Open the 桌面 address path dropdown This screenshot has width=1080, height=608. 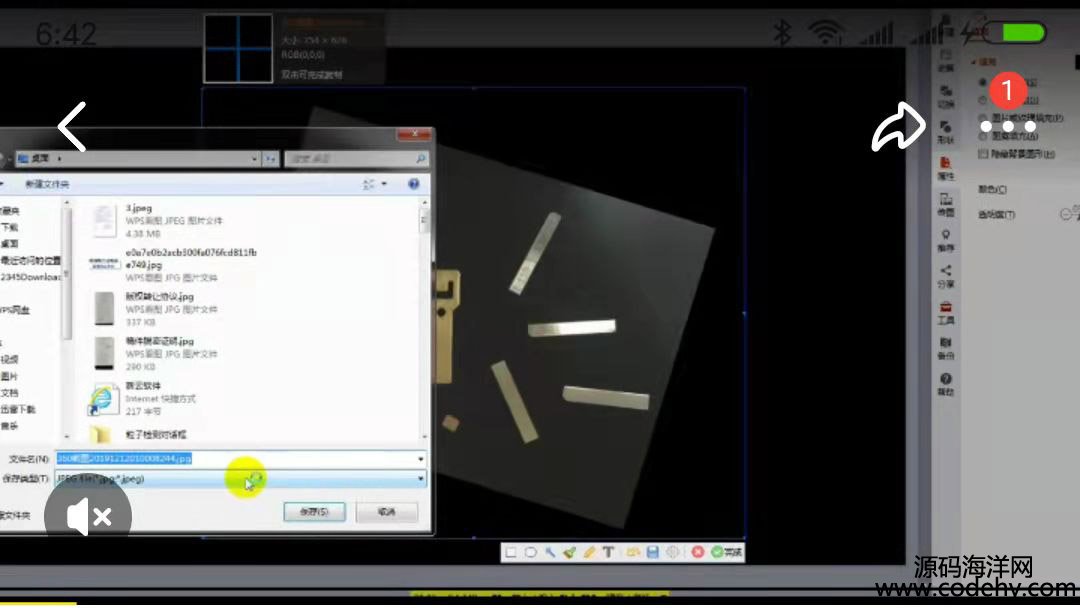[254, 158]
